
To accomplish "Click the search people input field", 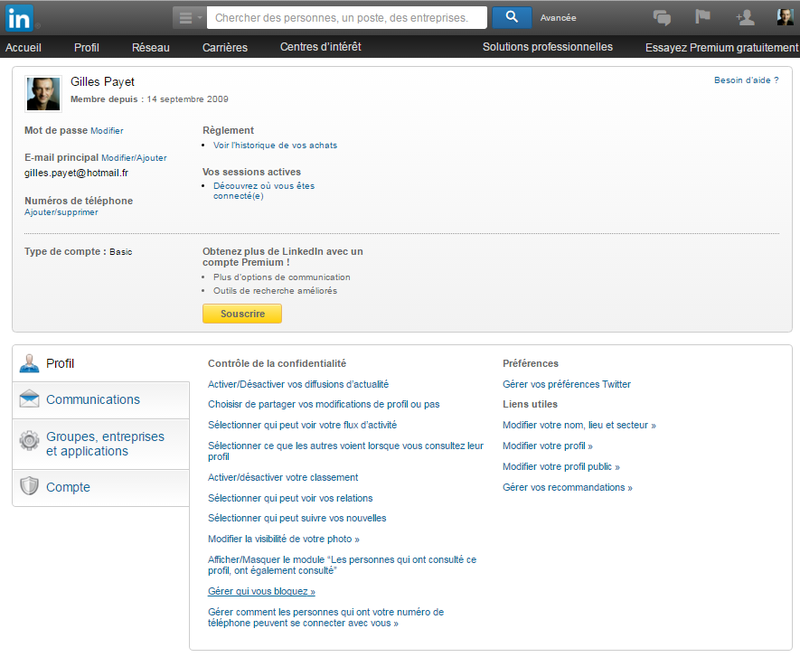I will pos(347,18).
